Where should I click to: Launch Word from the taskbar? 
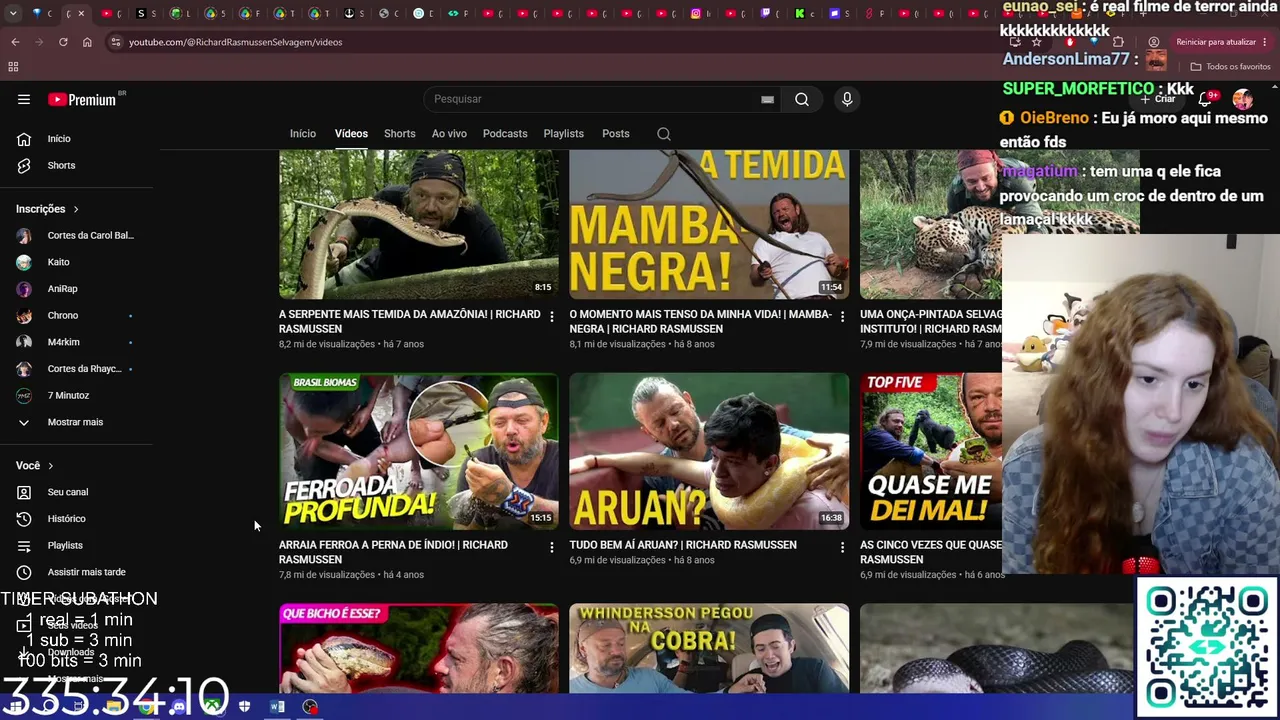coord(277,707)
